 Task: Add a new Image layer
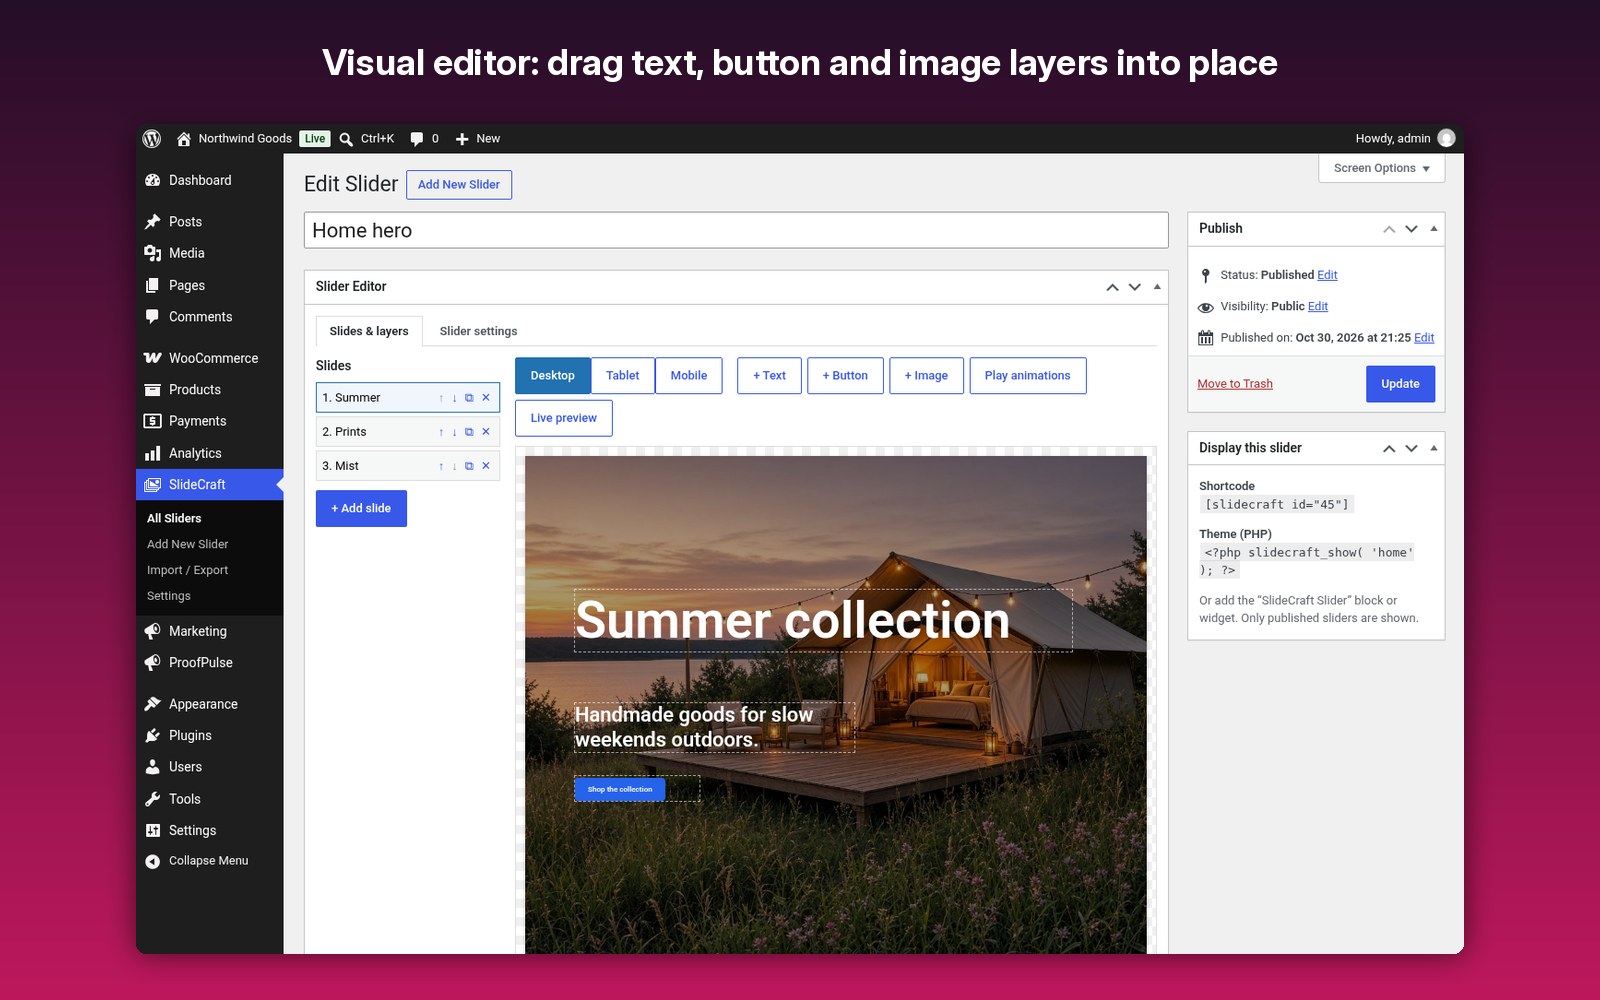click(x=926, y=376)
